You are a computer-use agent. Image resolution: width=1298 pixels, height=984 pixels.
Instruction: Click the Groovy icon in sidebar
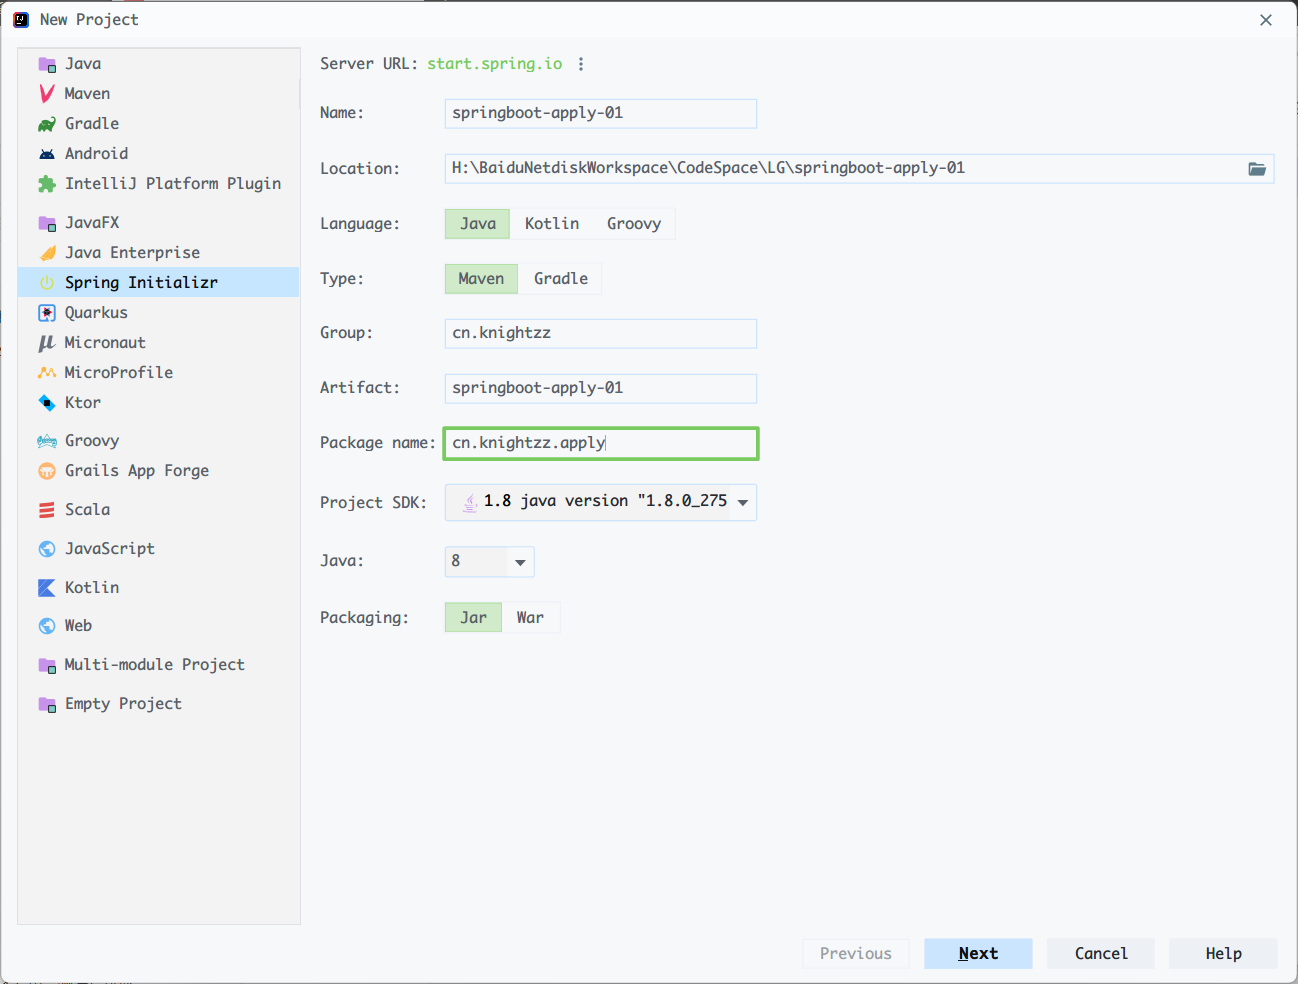pyautogui.click(x=47, y=441)
